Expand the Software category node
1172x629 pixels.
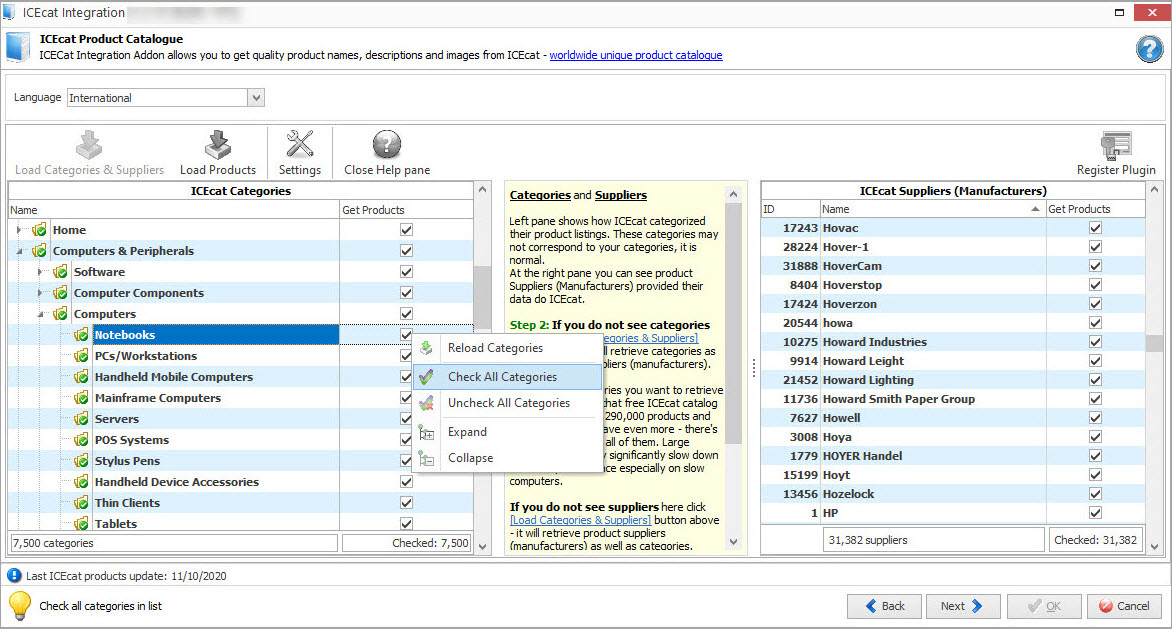tap(40, 272)
